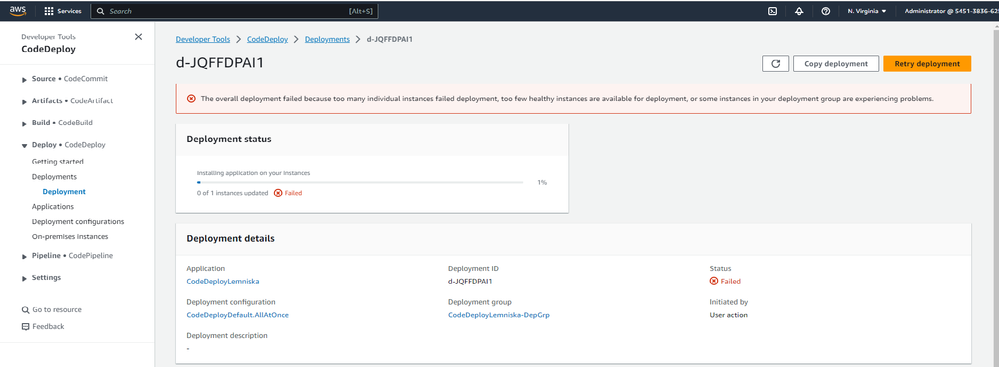This screenshot has height=367, width=999.
Task: Focus the top search field
Action: pyautogui.click(x=235, y=11)
